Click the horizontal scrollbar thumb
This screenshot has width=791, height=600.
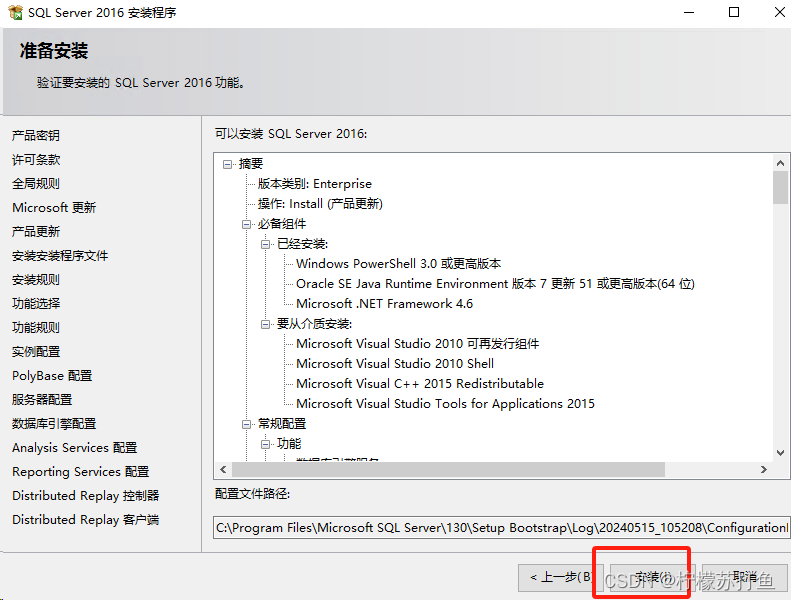point(448,470)
